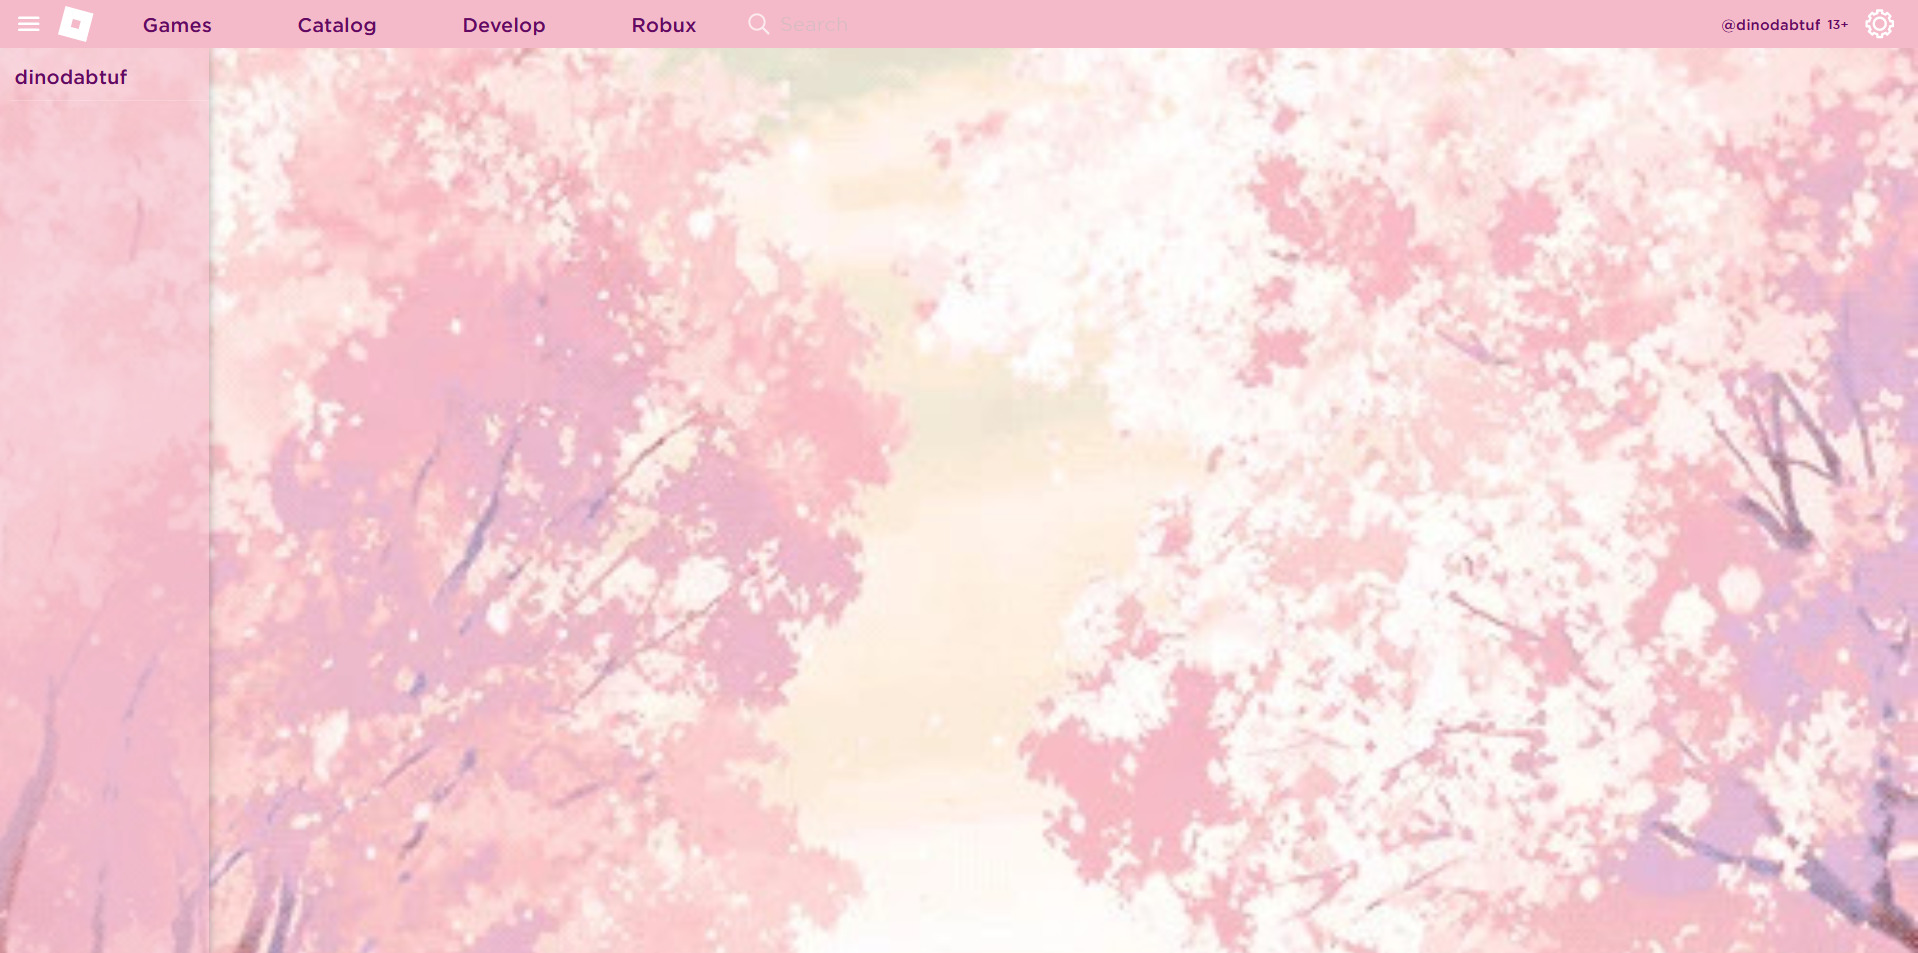
Task: Click the sidebar username header
Action: coord(71,76)
